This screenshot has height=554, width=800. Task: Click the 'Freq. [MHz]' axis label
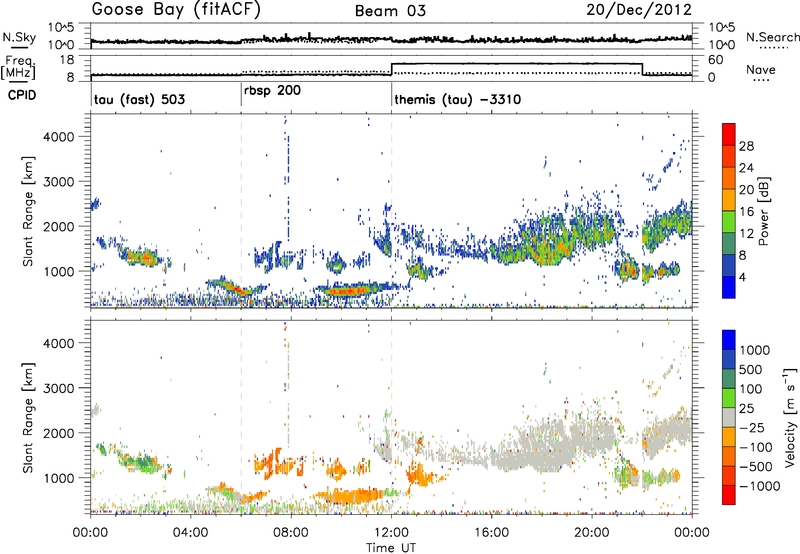click(19, 67)
